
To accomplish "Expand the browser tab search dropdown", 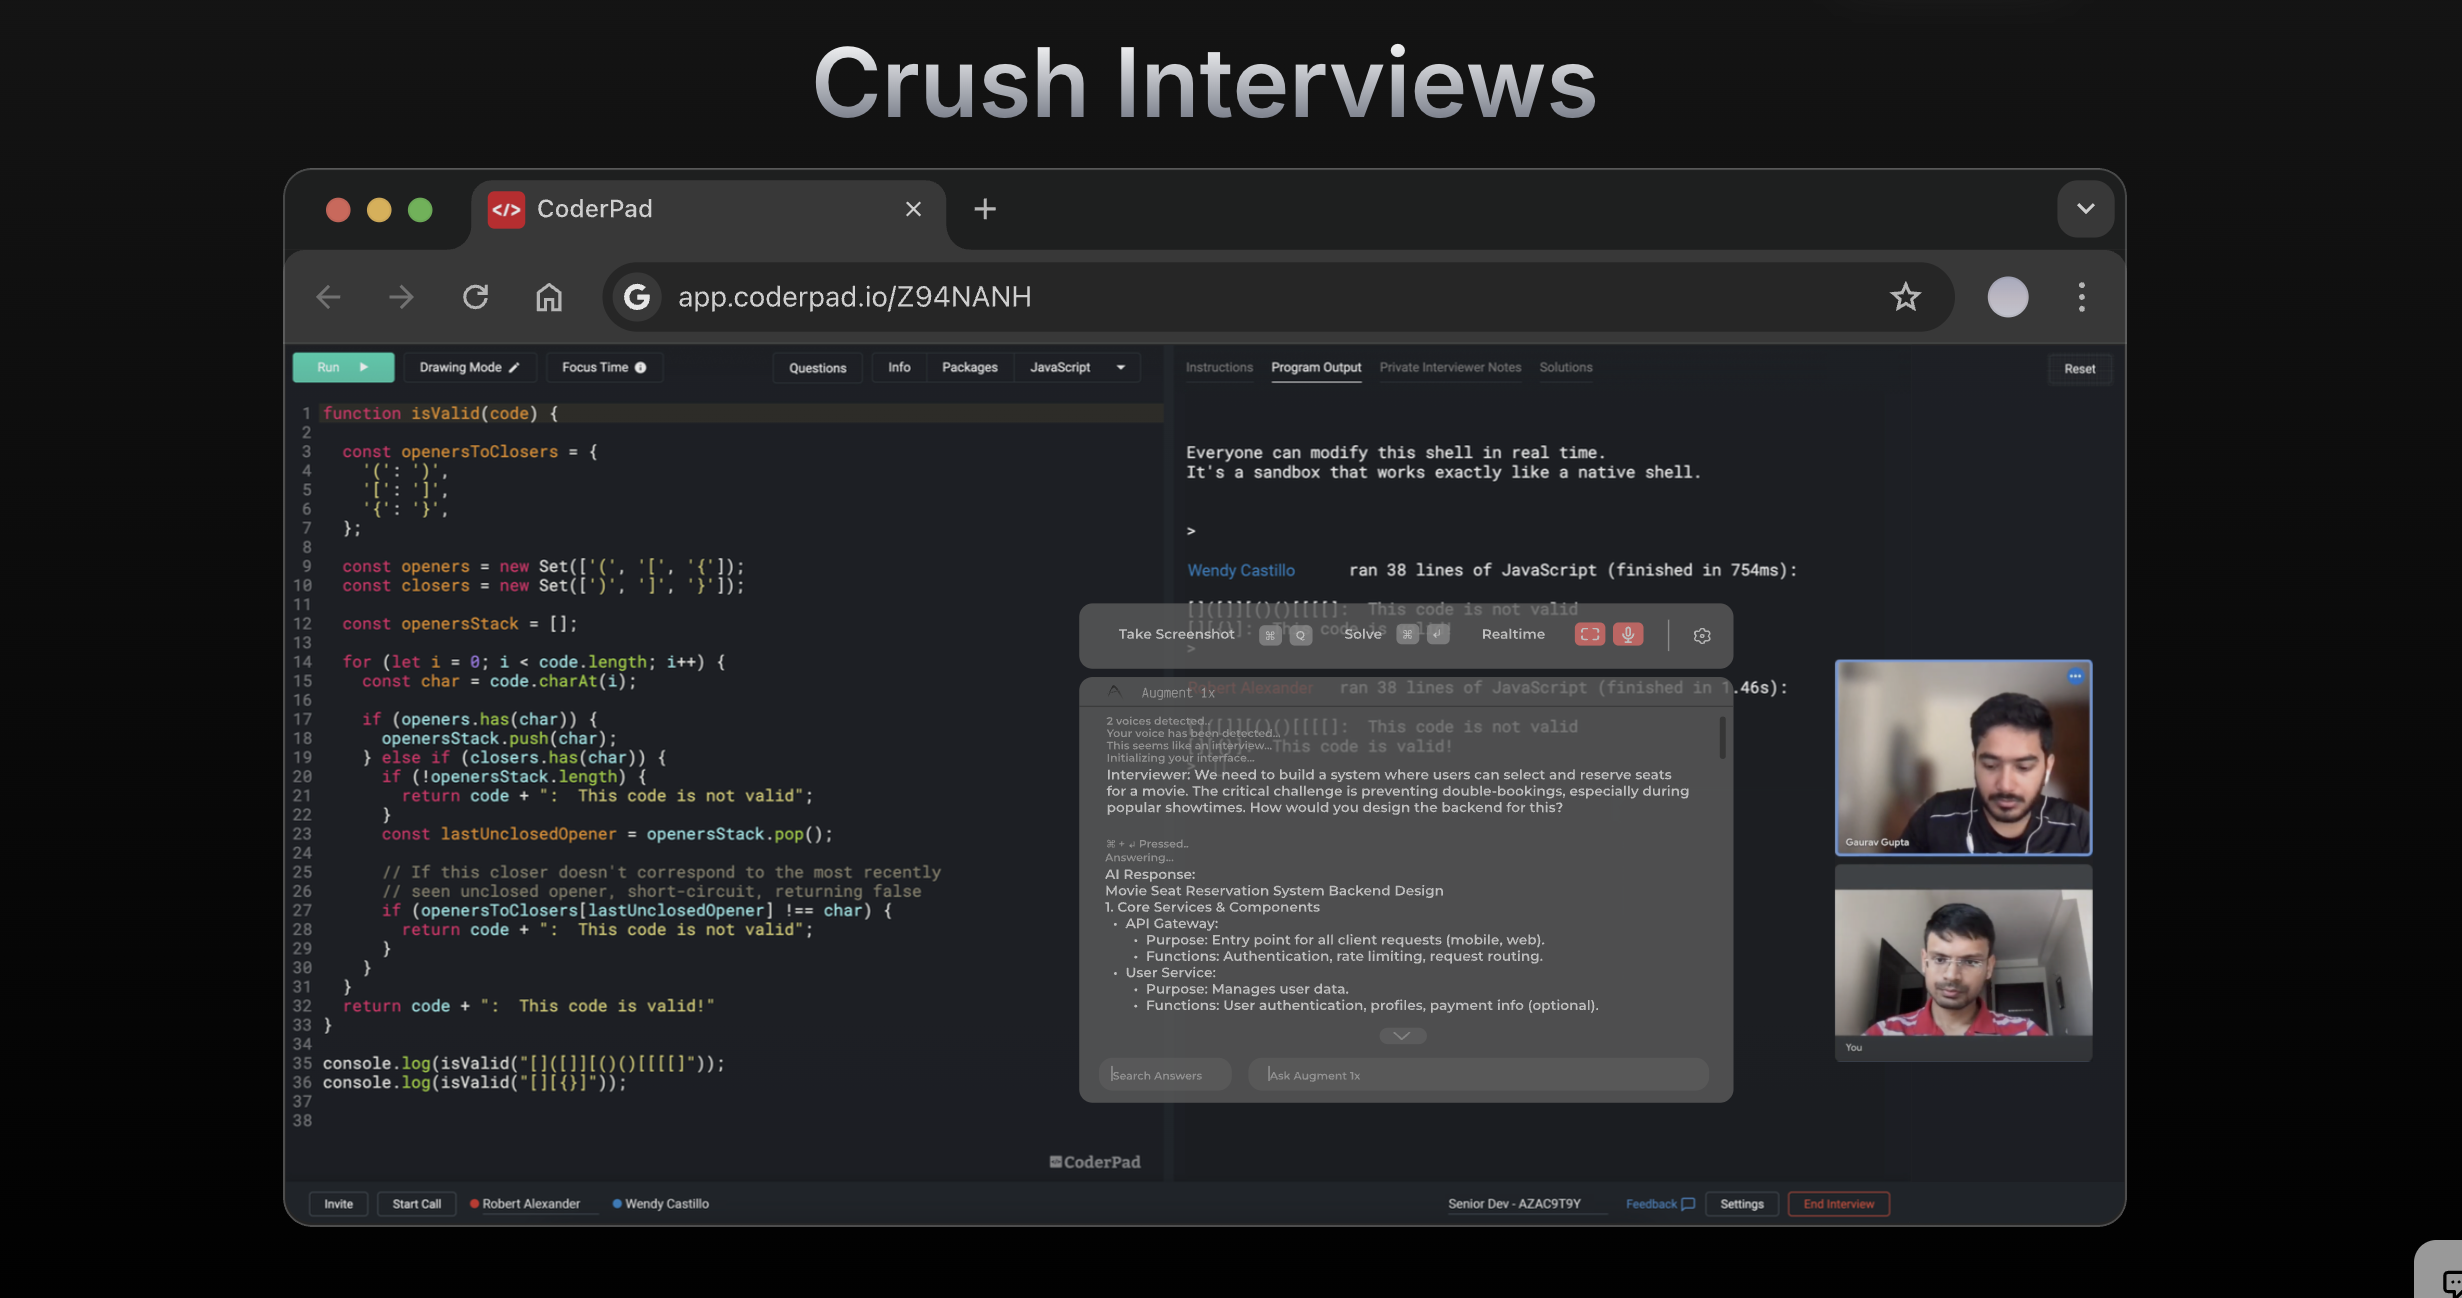I will pos(2085,209).
